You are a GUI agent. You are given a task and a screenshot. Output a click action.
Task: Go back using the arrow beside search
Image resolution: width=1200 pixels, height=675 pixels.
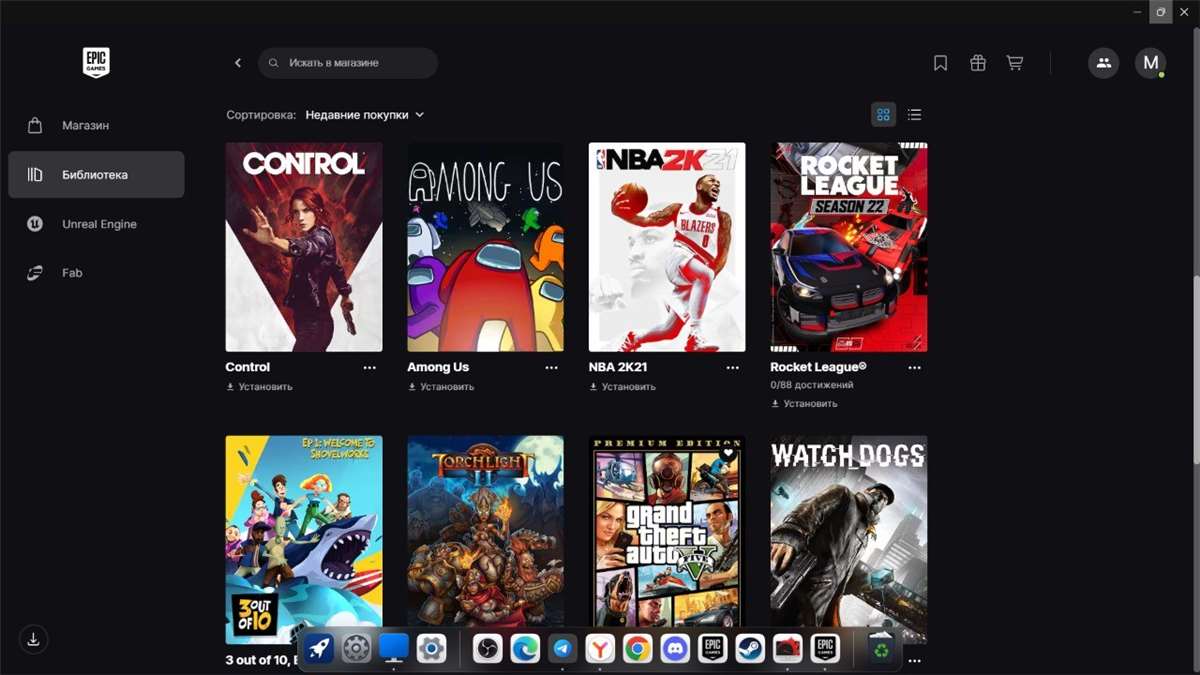click(x=238, y=63)
